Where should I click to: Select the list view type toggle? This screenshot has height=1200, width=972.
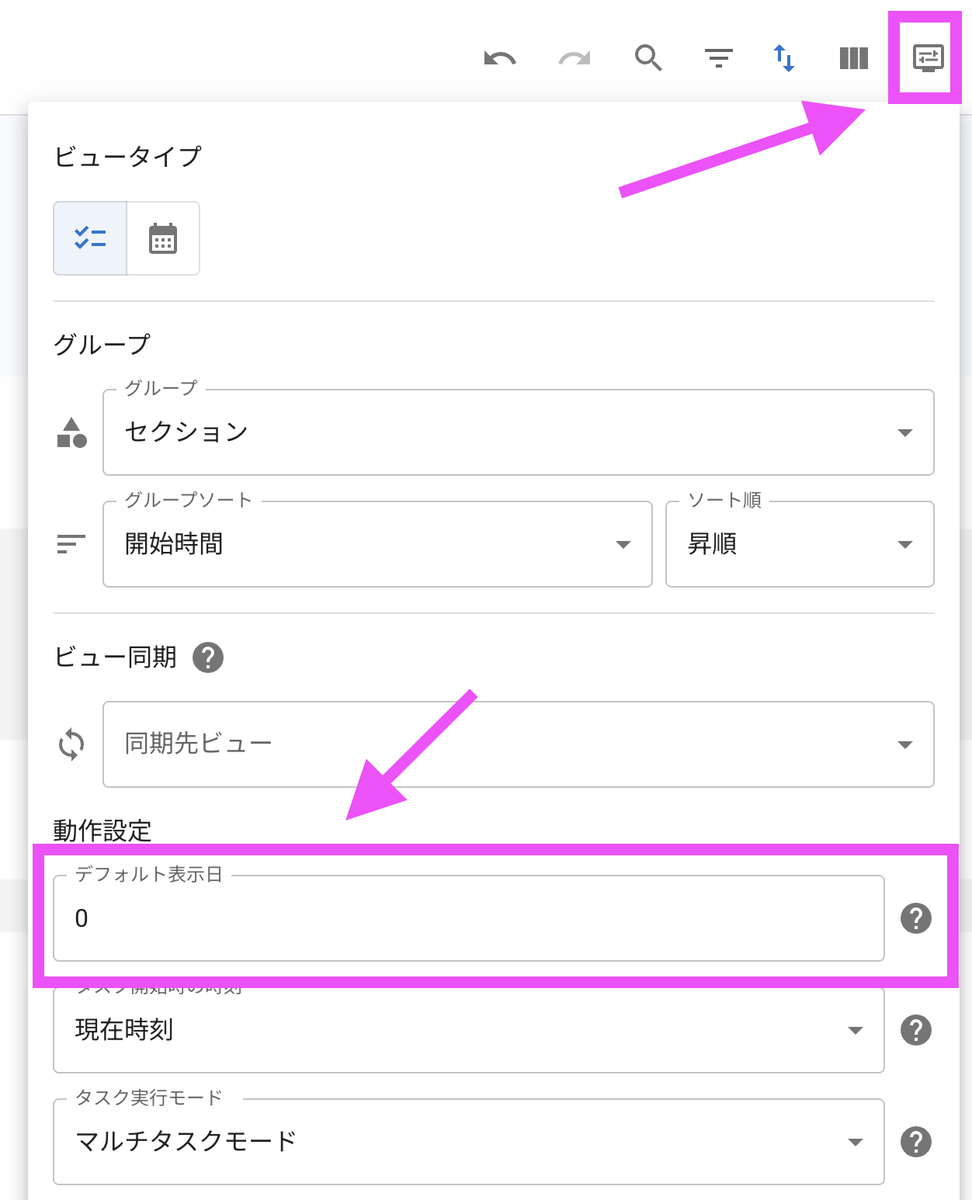tap(89, 238)
